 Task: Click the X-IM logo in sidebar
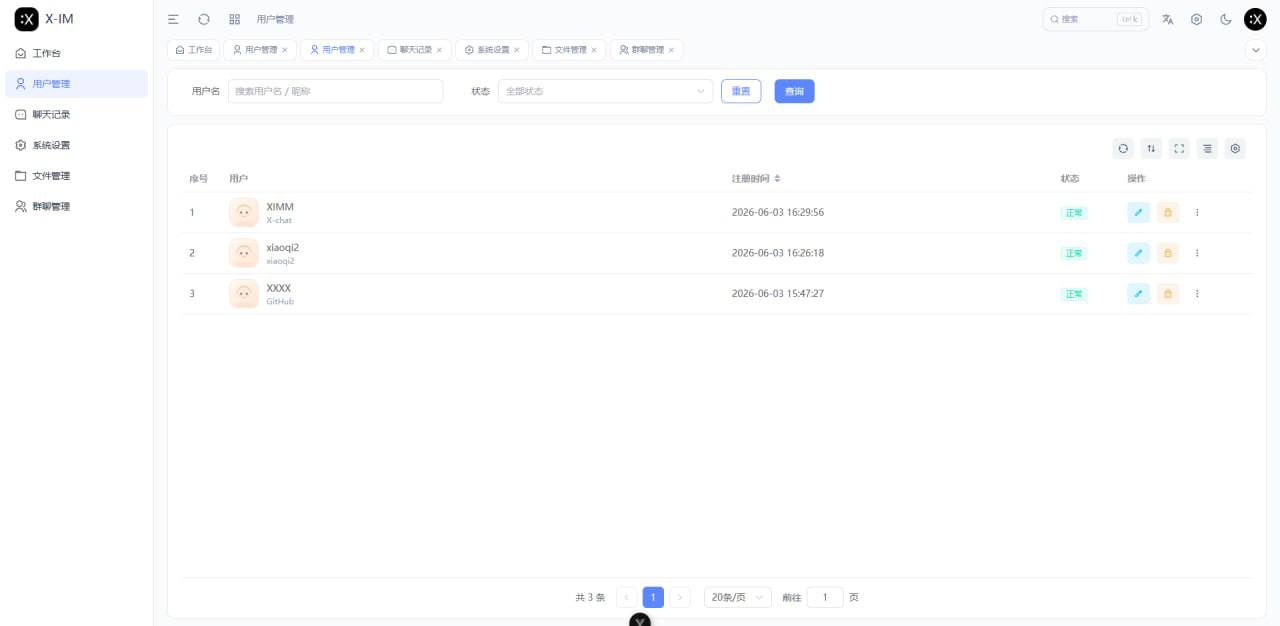click(26, 18)
